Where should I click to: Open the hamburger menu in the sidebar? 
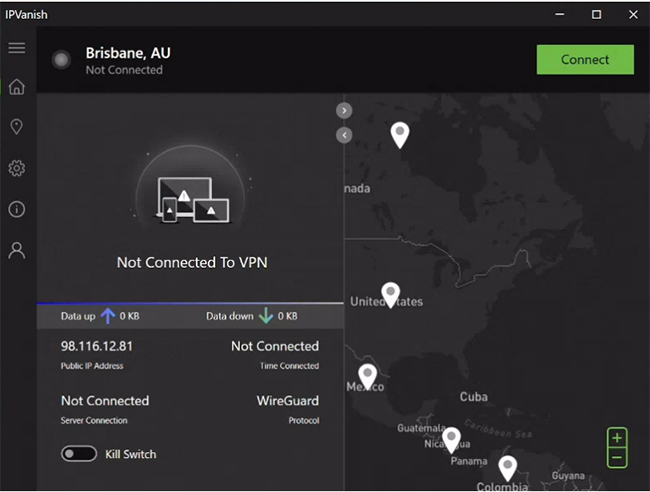pos(17,48)
